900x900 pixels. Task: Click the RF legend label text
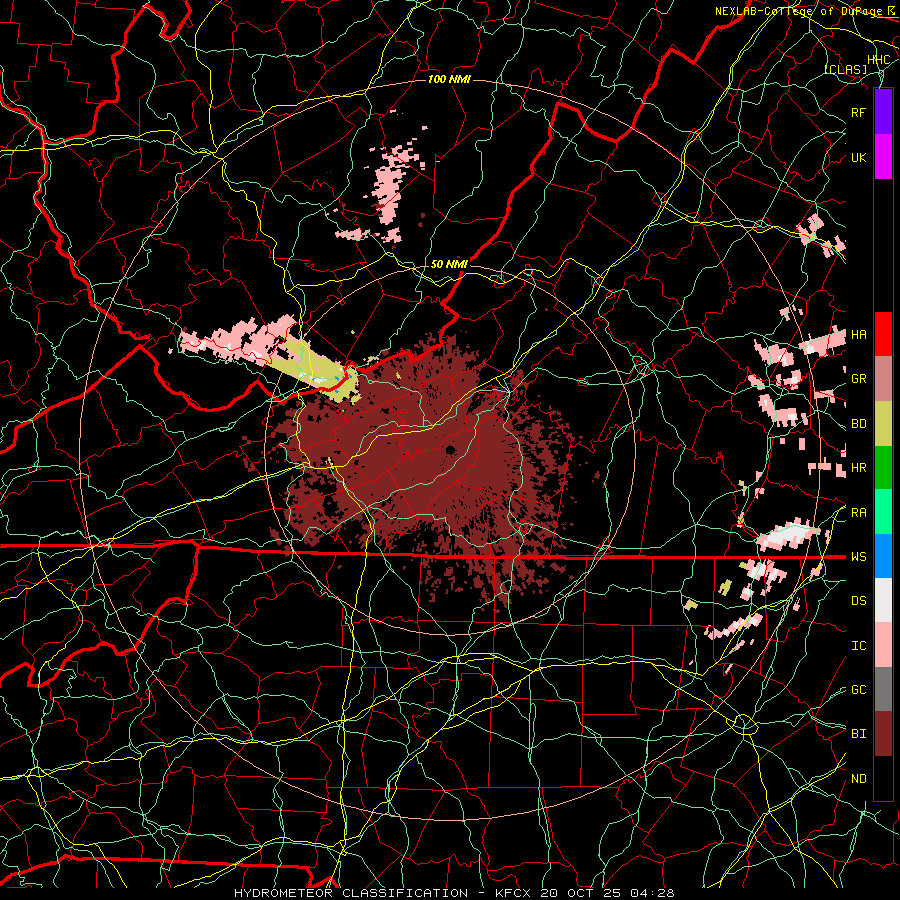(858, 112)
